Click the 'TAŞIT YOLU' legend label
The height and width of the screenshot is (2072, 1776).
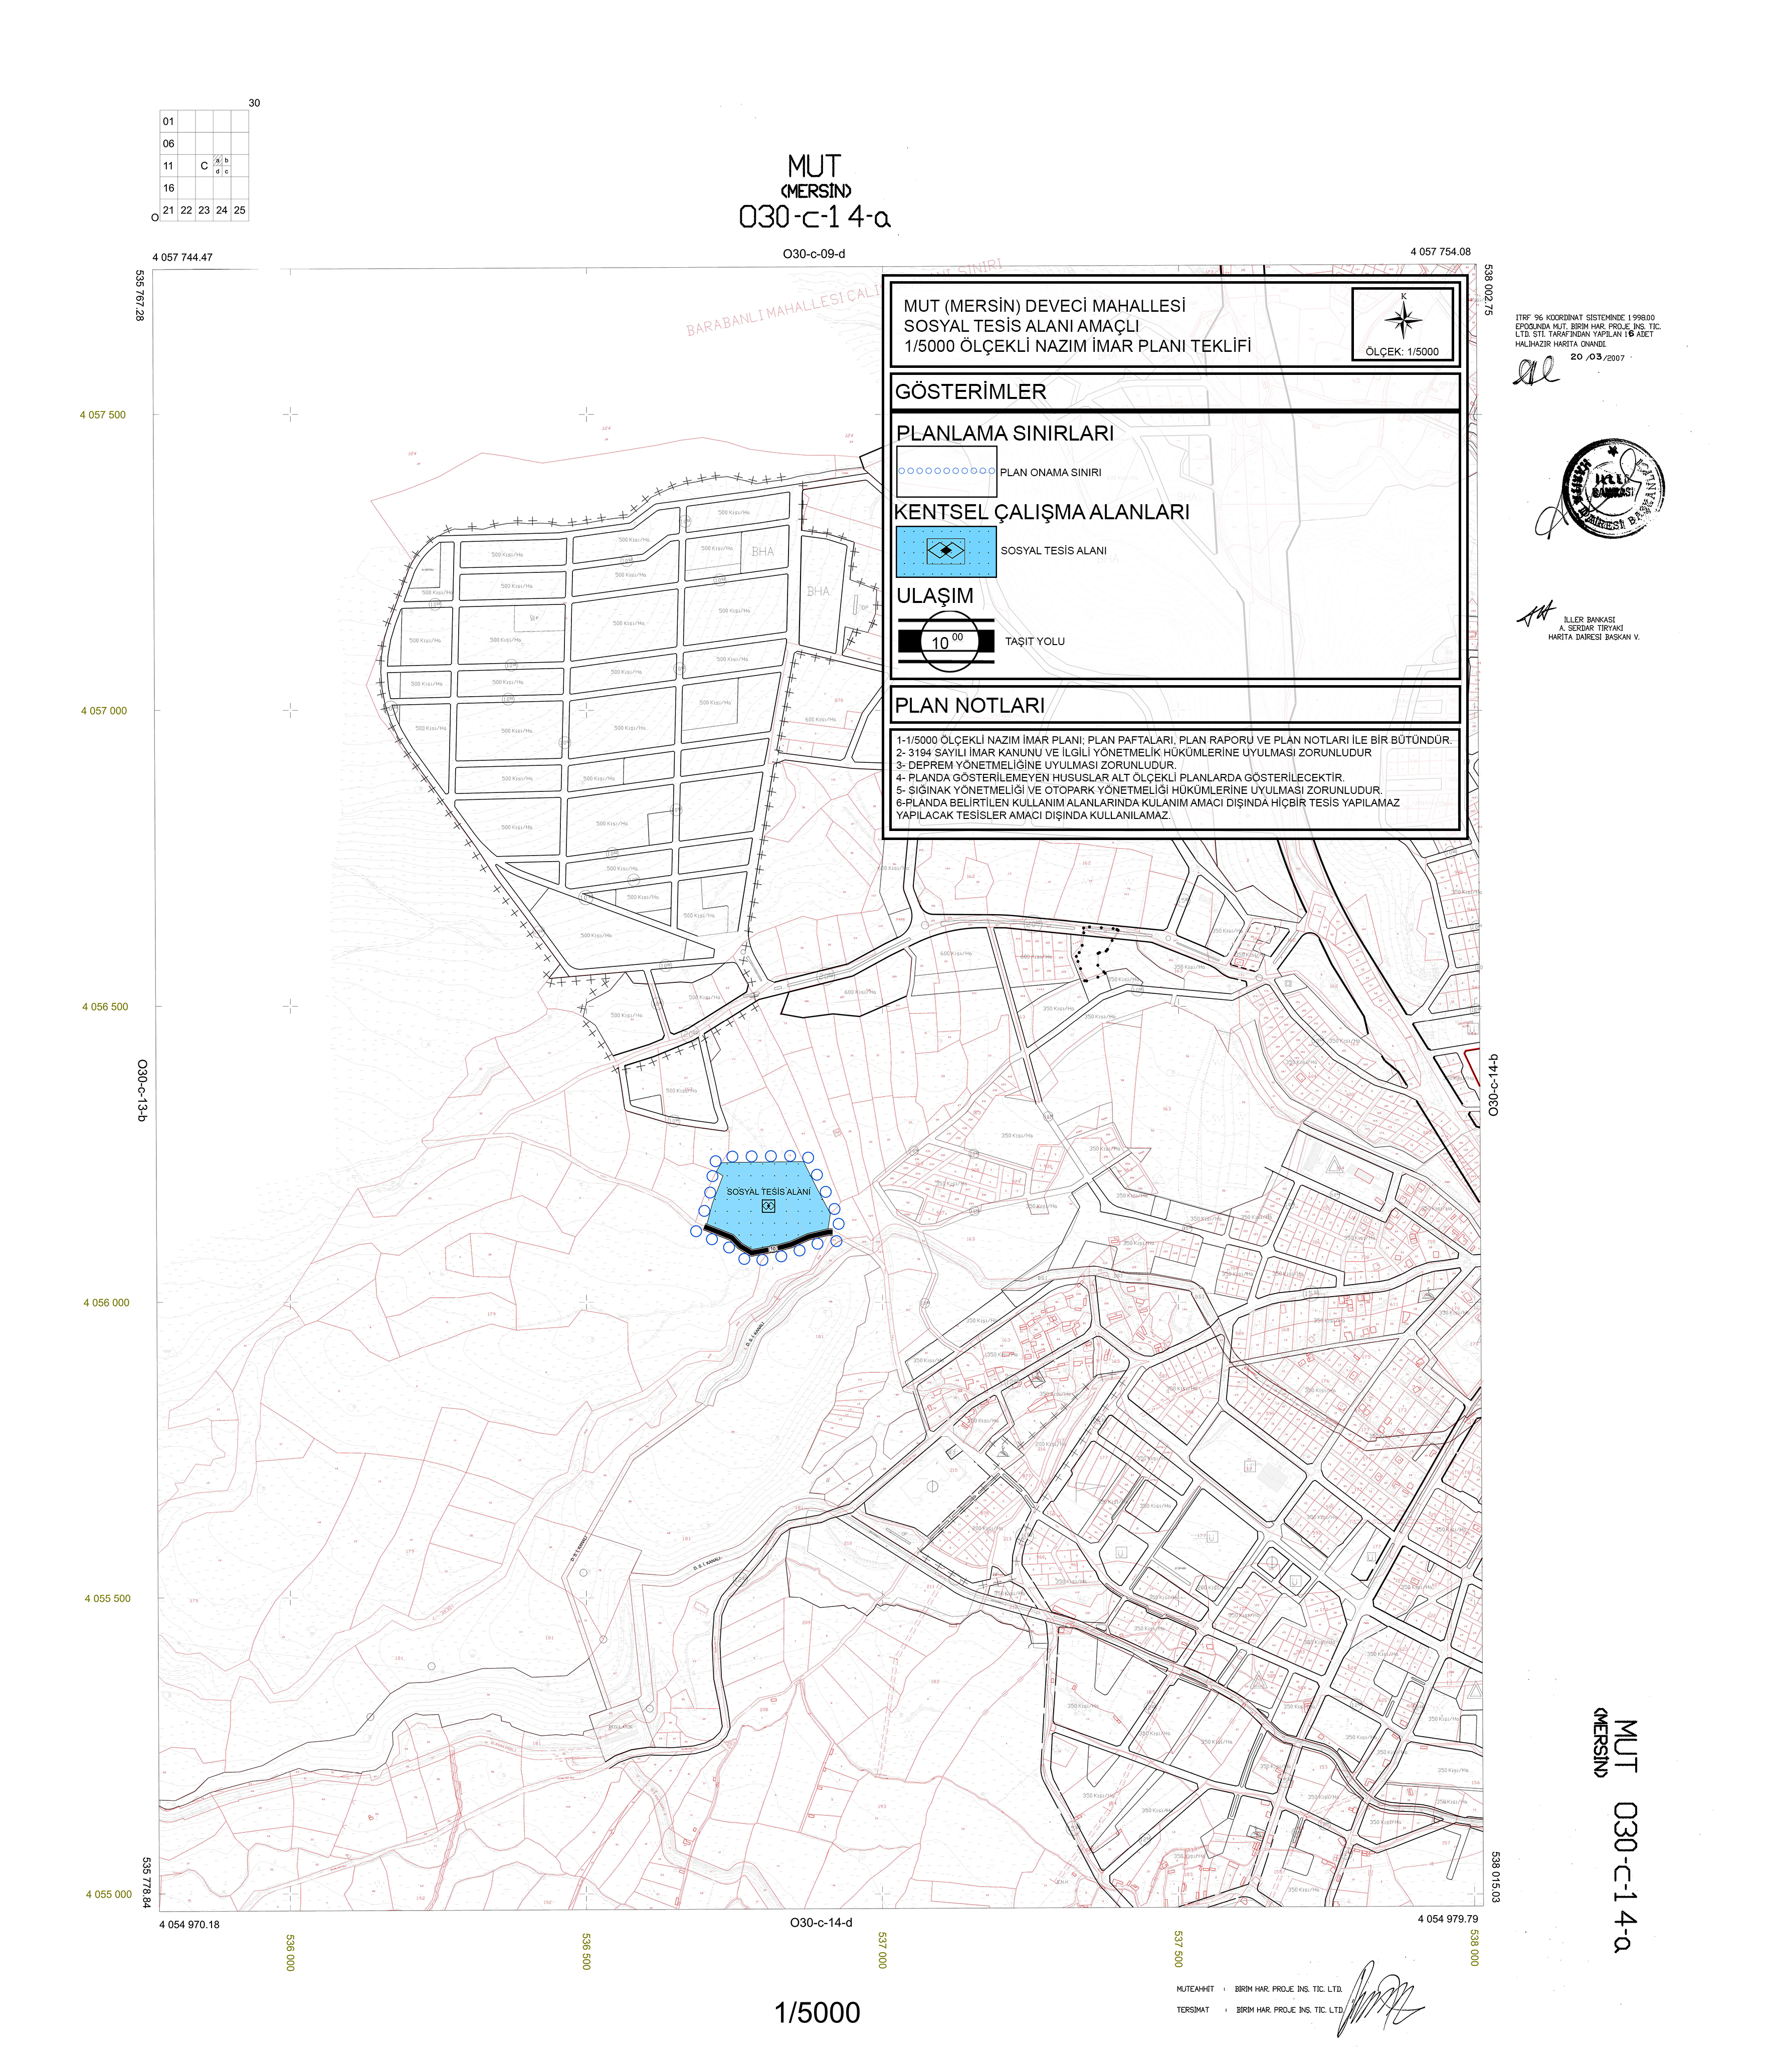point(1034,642)
